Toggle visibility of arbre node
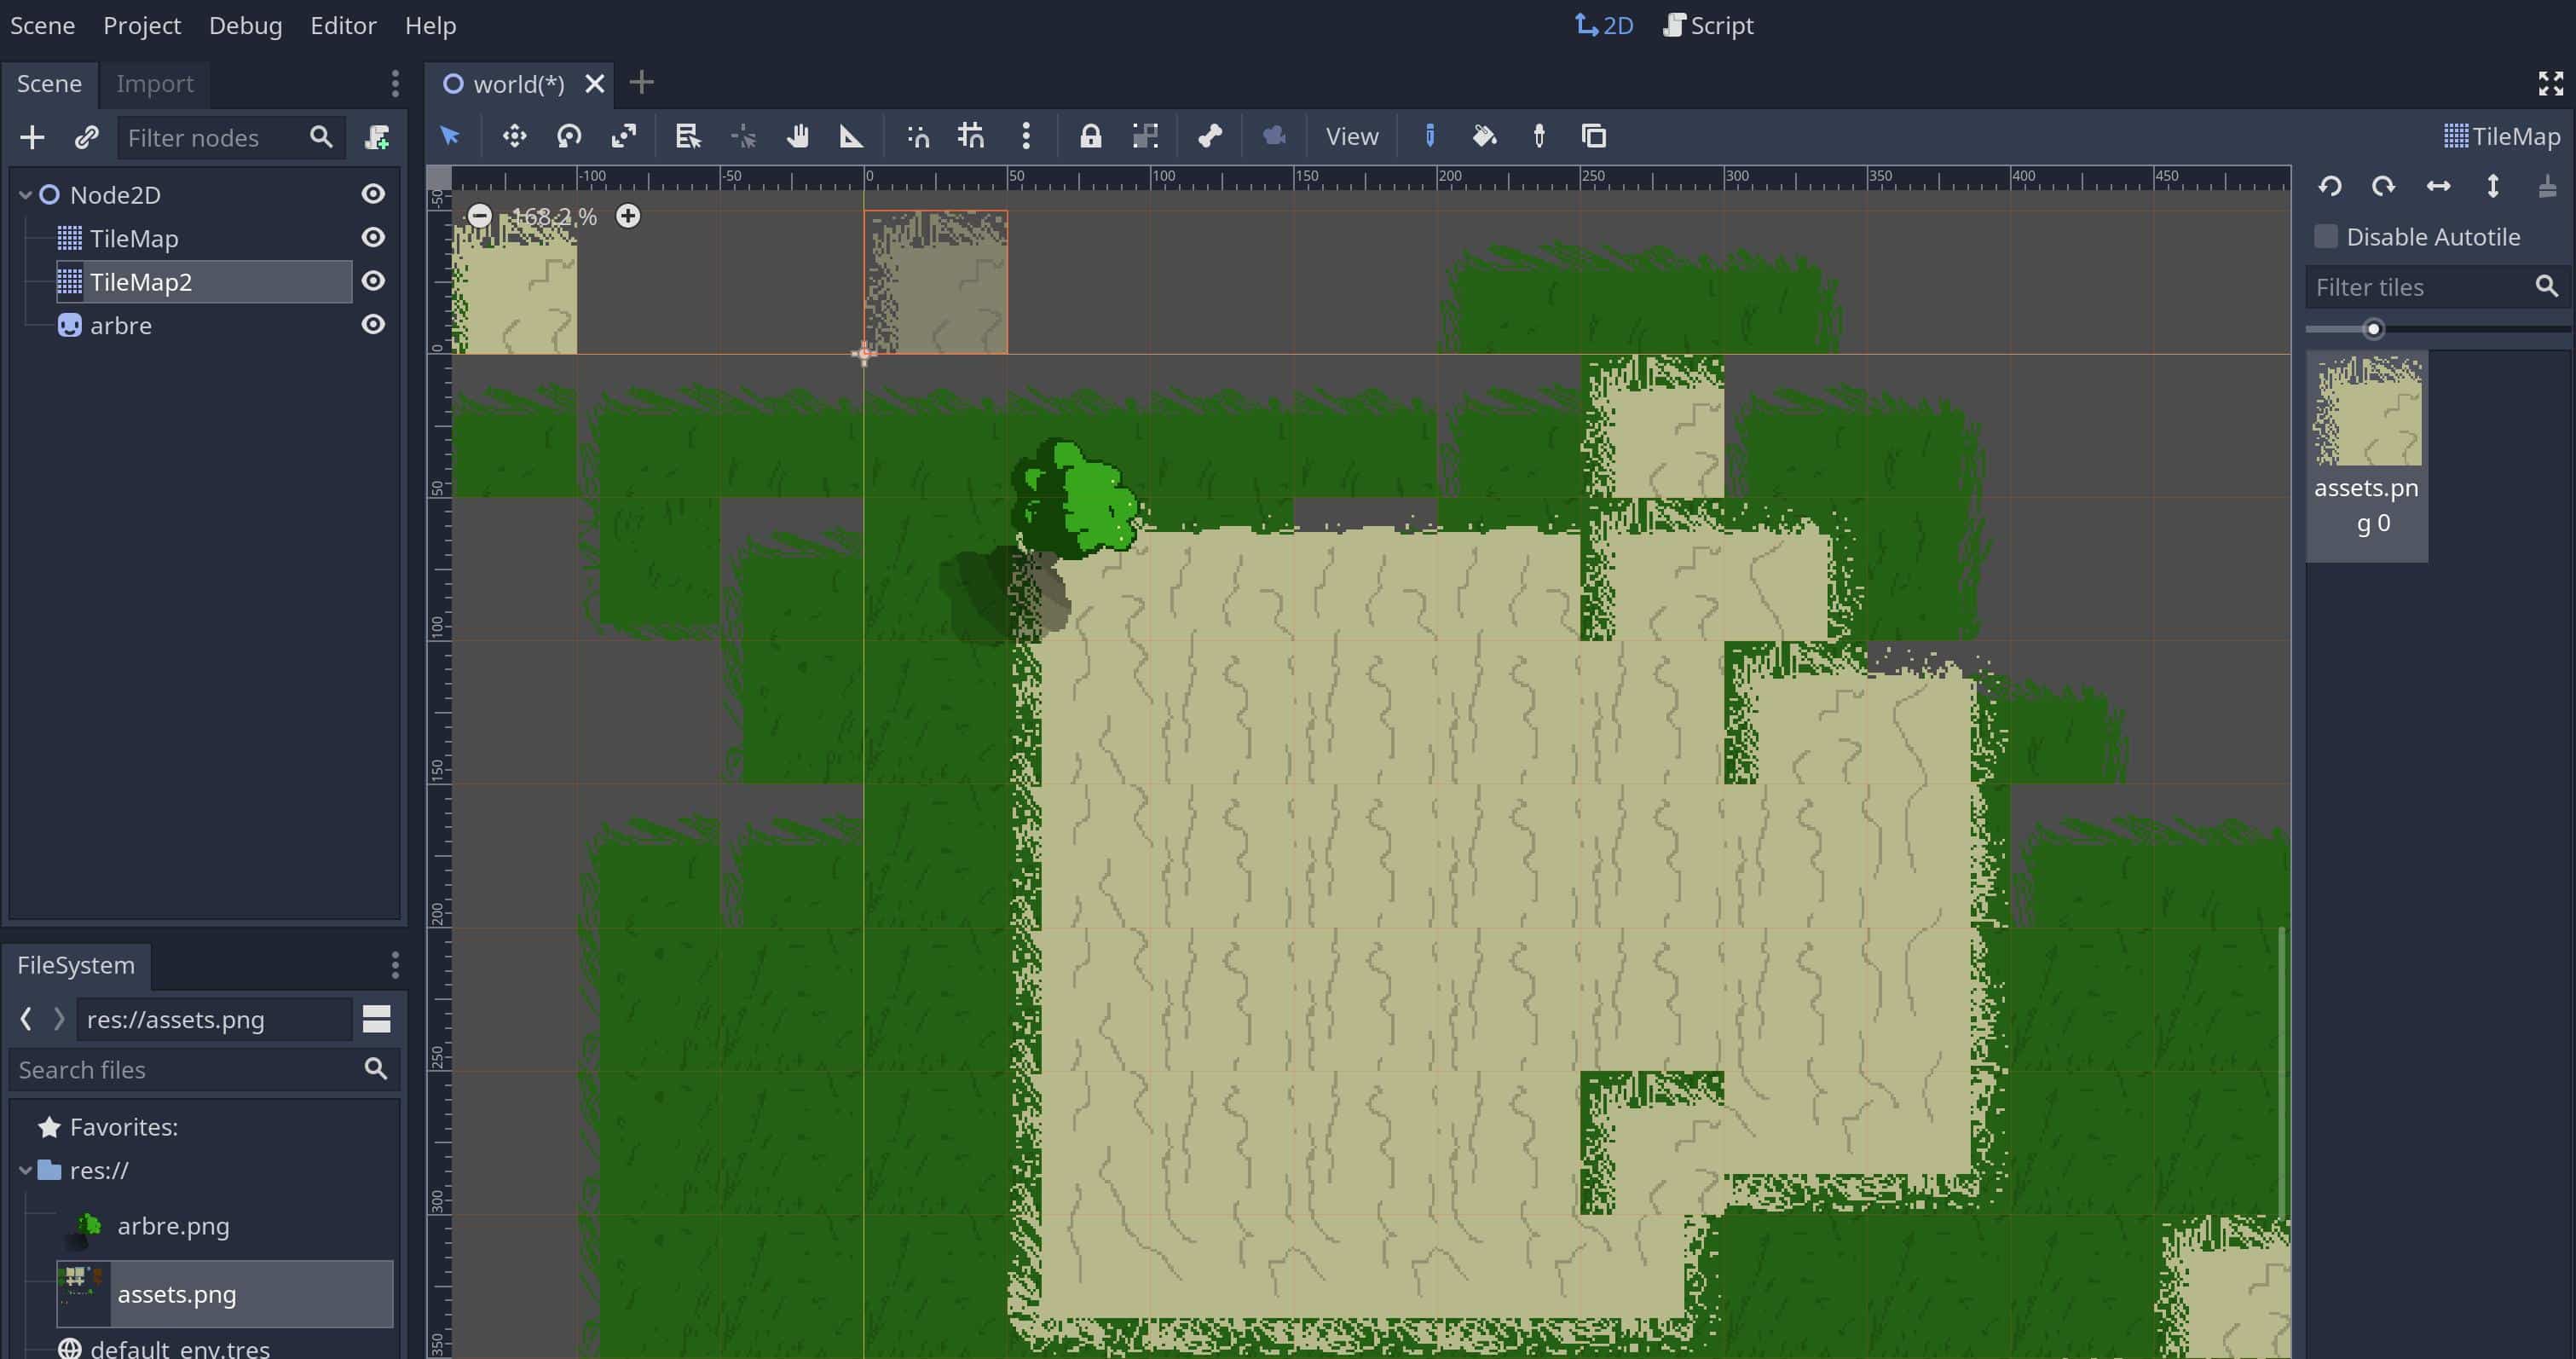Screen dimensions: 2576x1359 [373, 325]
